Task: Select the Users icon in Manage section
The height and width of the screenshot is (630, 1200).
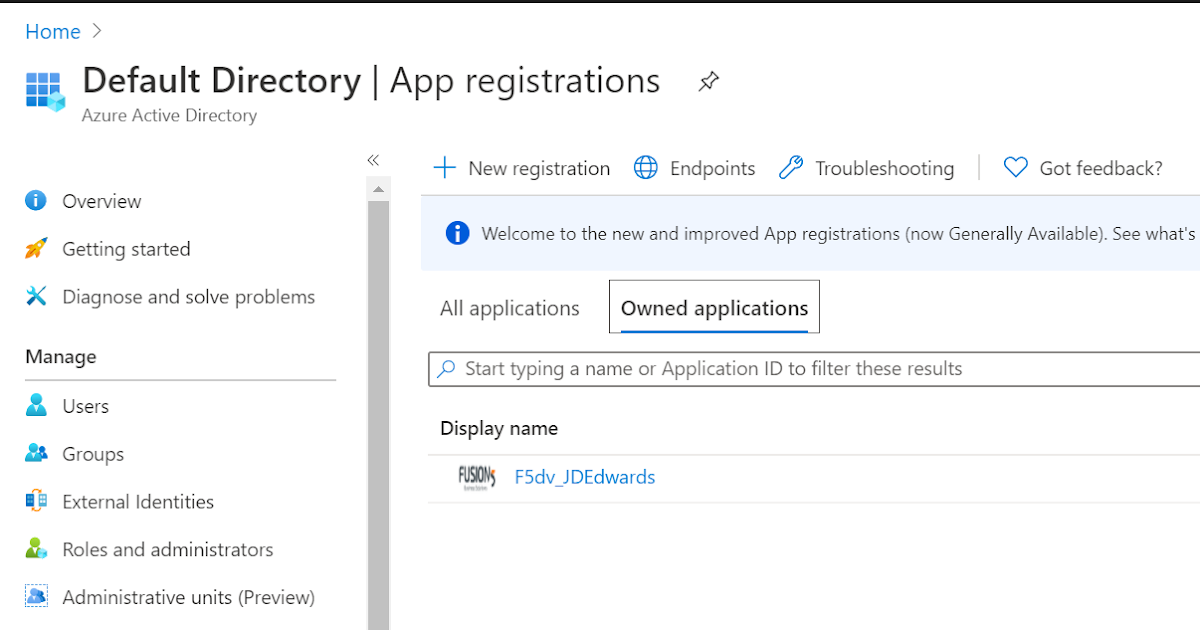Action: click(x=37, y=405)
